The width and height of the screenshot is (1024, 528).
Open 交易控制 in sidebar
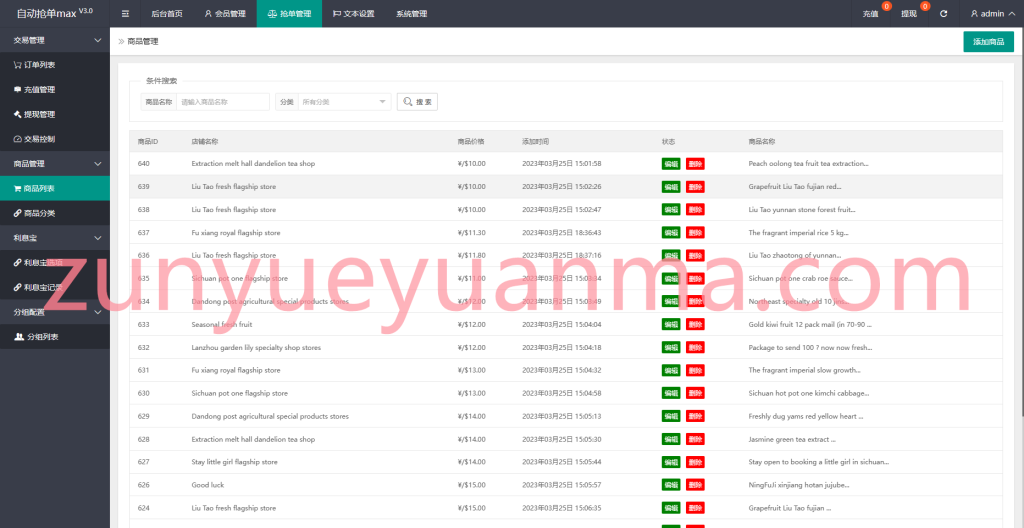[55, 139]
